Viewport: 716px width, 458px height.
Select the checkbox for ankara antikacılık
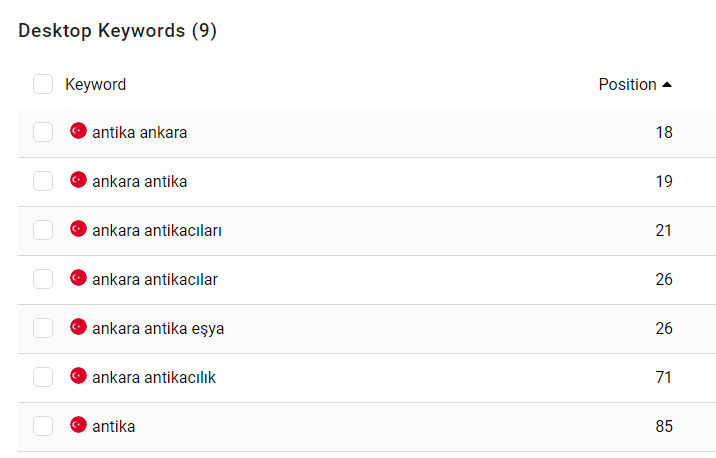[x=43, y=377]
